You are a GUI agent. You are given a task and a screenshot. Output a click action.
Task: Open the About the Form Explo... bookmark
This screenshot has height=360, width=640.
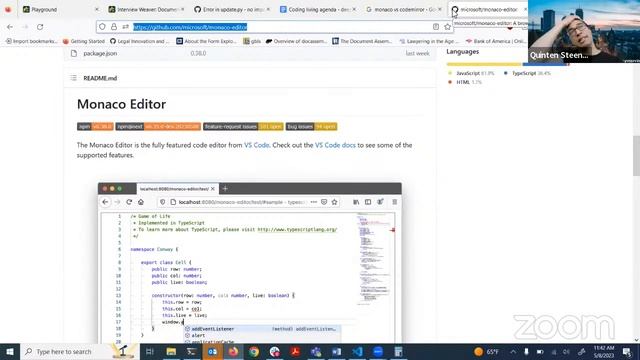point(206,41)
